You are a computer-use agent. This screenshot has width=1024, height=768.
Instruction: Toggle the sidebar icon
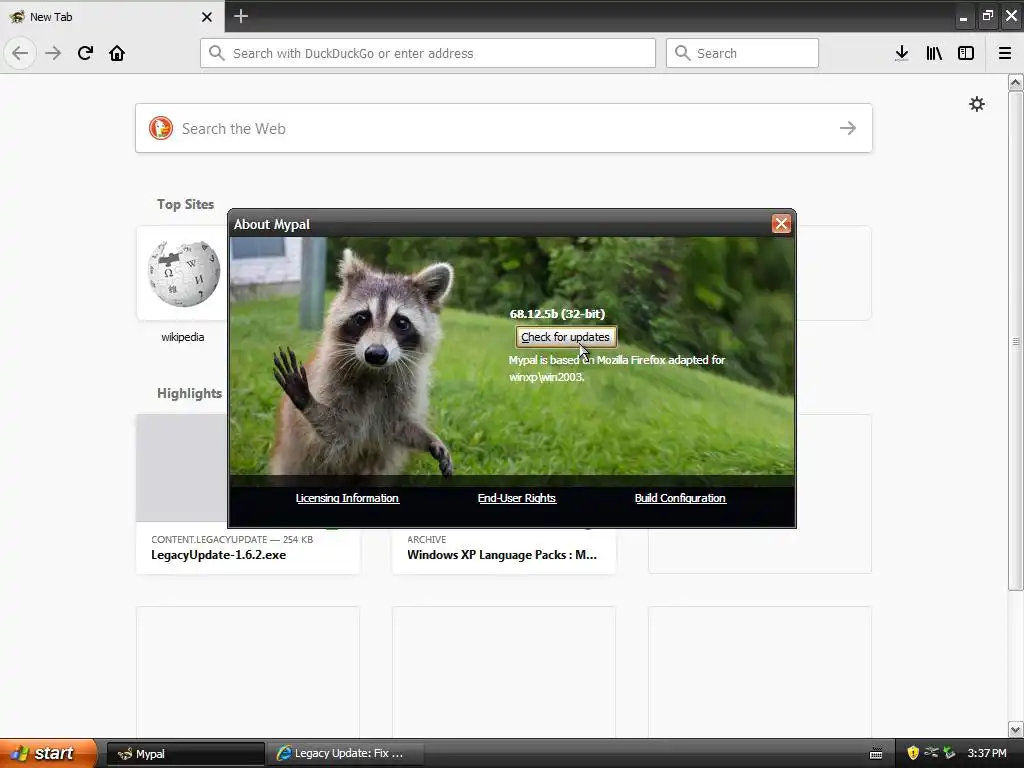966,53
